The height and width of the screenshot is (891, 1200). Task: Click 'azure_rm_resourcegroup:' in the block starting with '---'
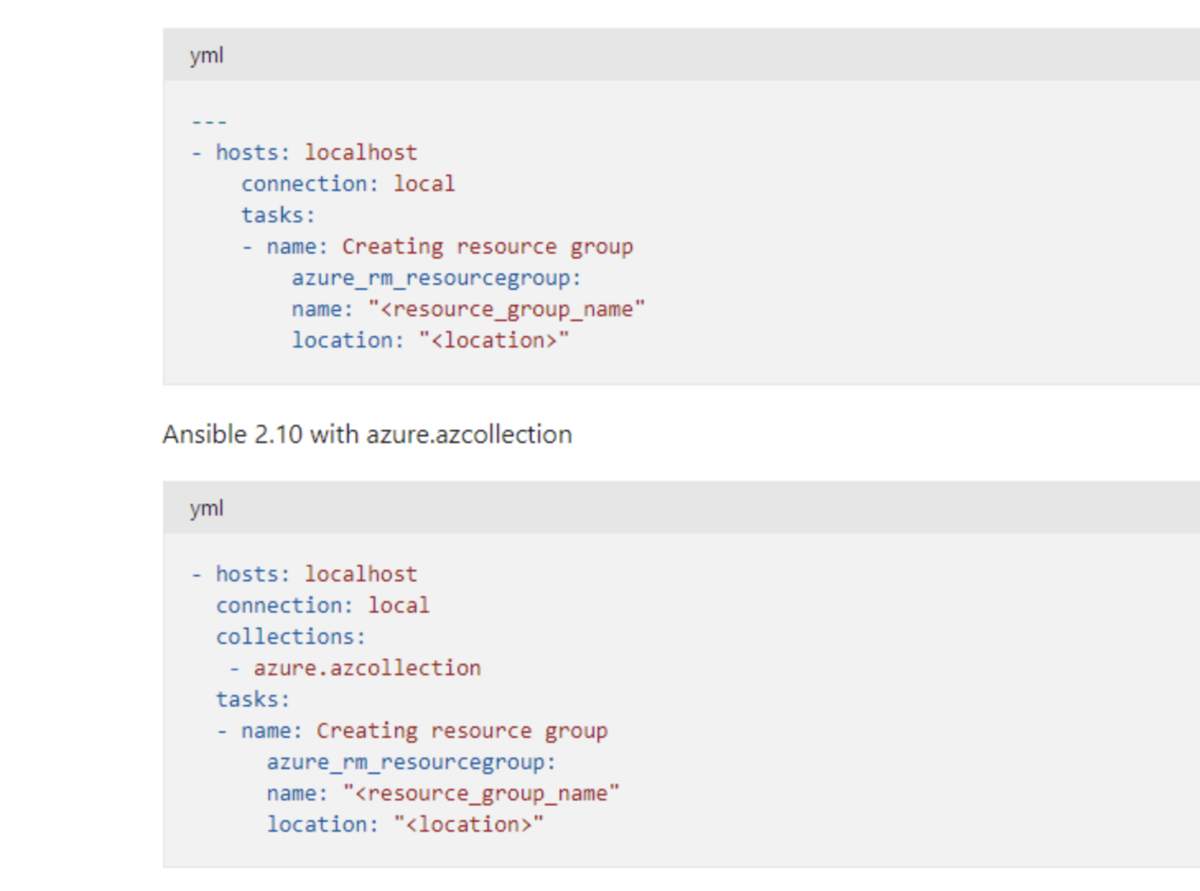[436, 278]
